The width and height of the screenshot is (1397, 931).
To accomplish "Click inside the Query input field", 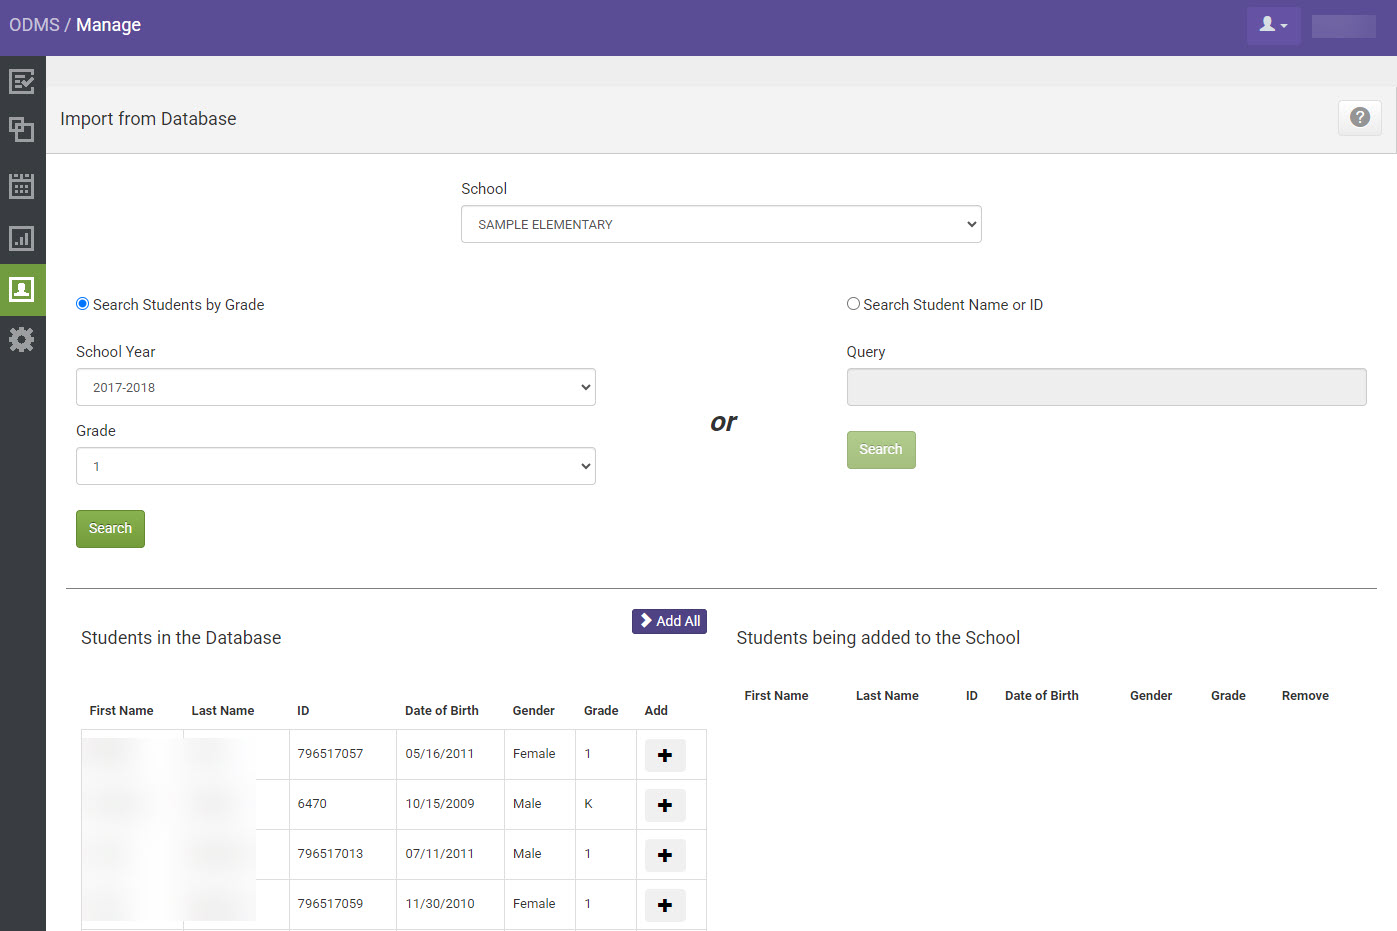I will (1106, 387).
